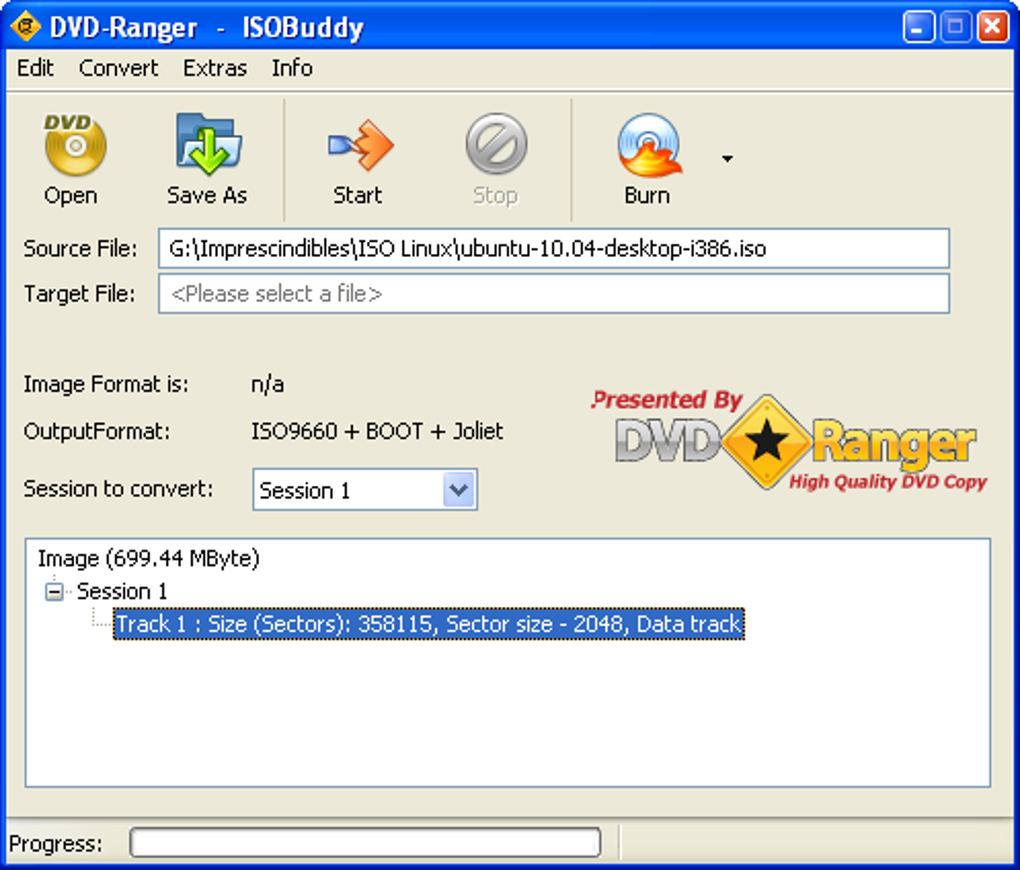
Task: Select the Image (699.44 MByte) root item
Action: pyautogui.click(x=148, y=558)
